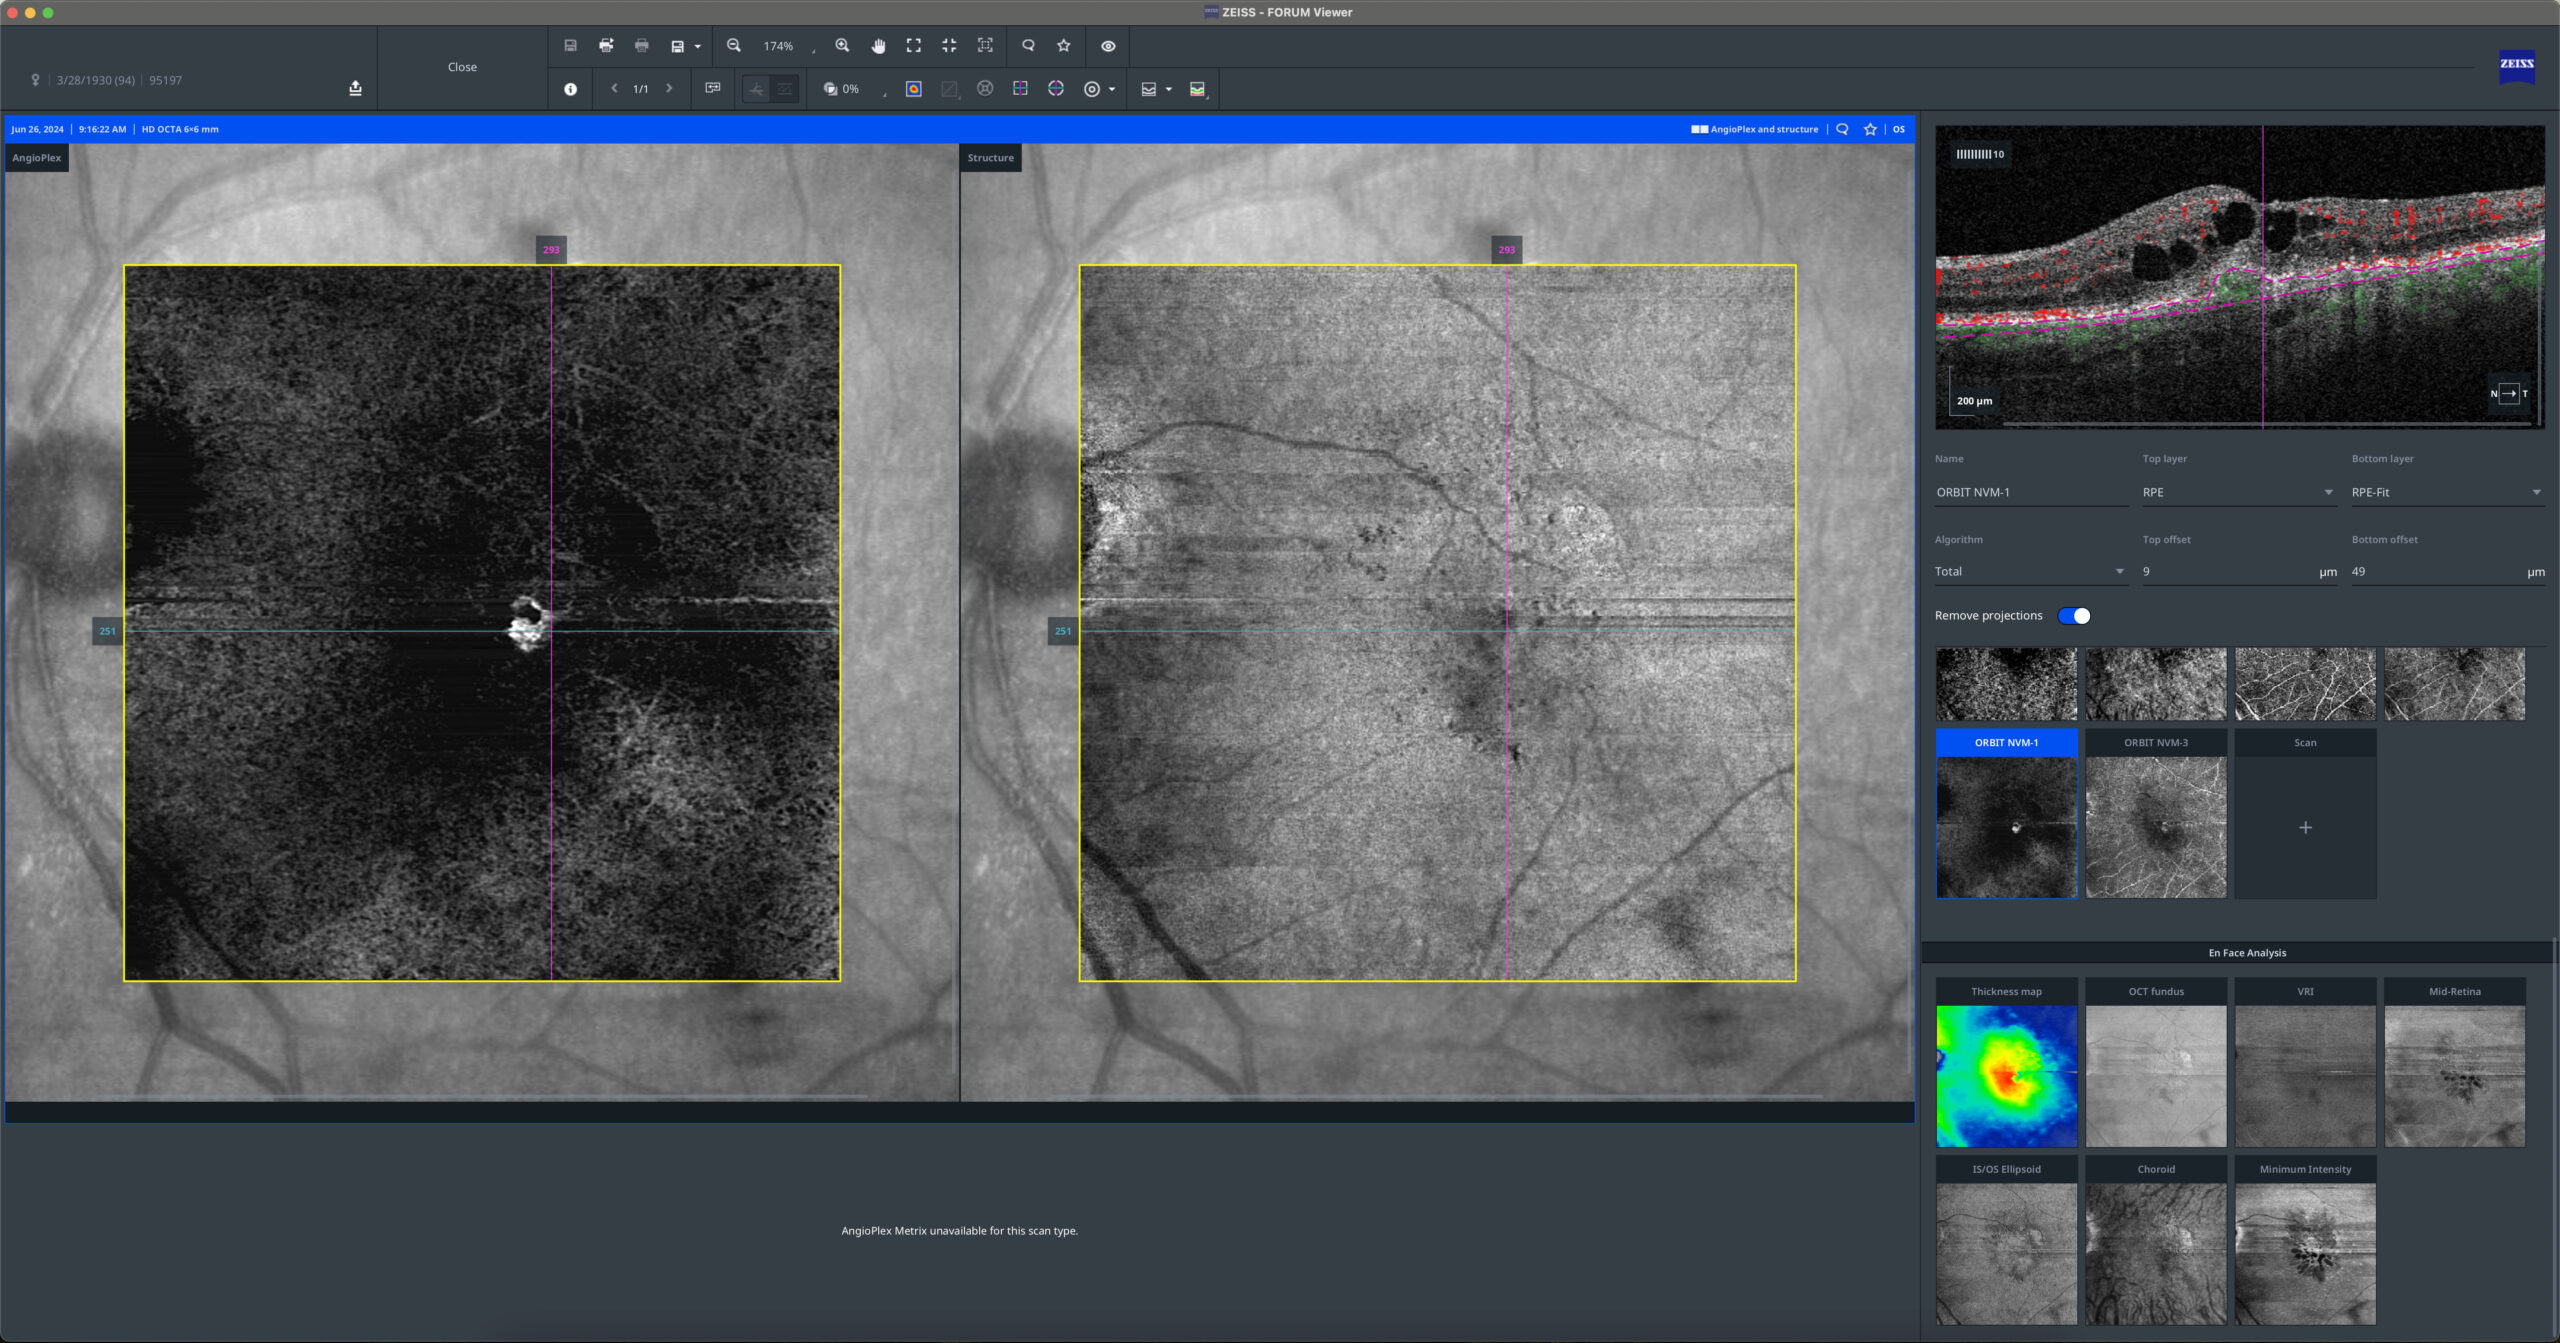Click the save icon in the toolbar
The image size is (2560, 1343).
coord(570,46)
